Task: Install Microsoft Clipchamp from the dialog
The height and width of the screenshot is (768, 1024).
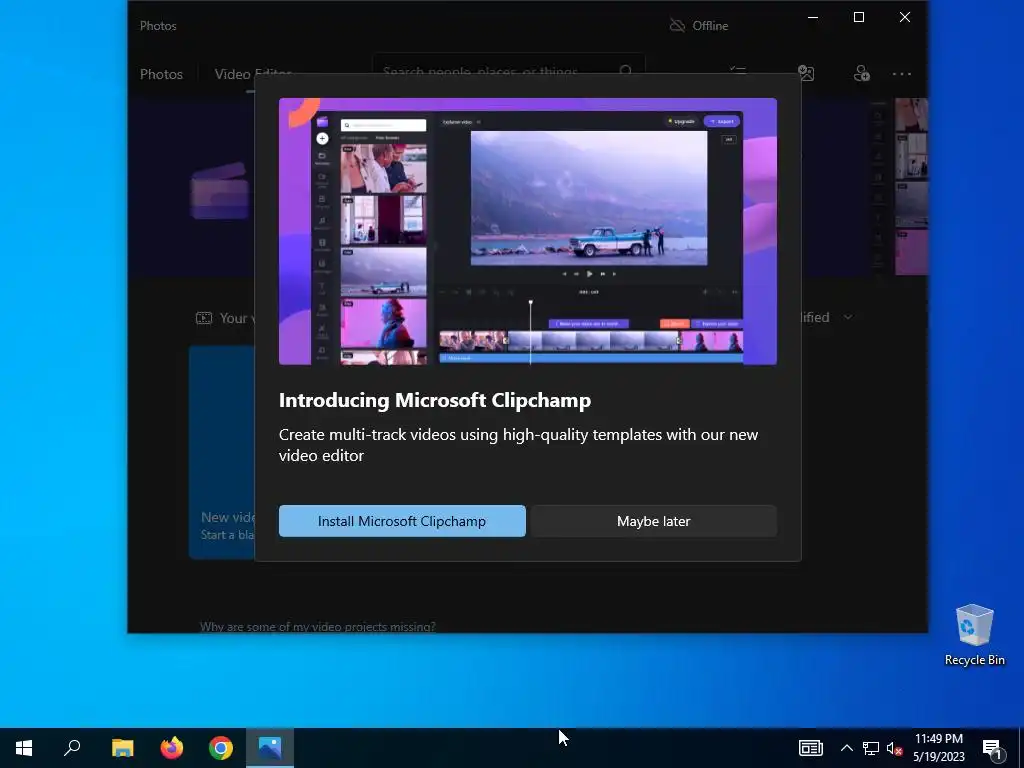Action: pos(402,521)
